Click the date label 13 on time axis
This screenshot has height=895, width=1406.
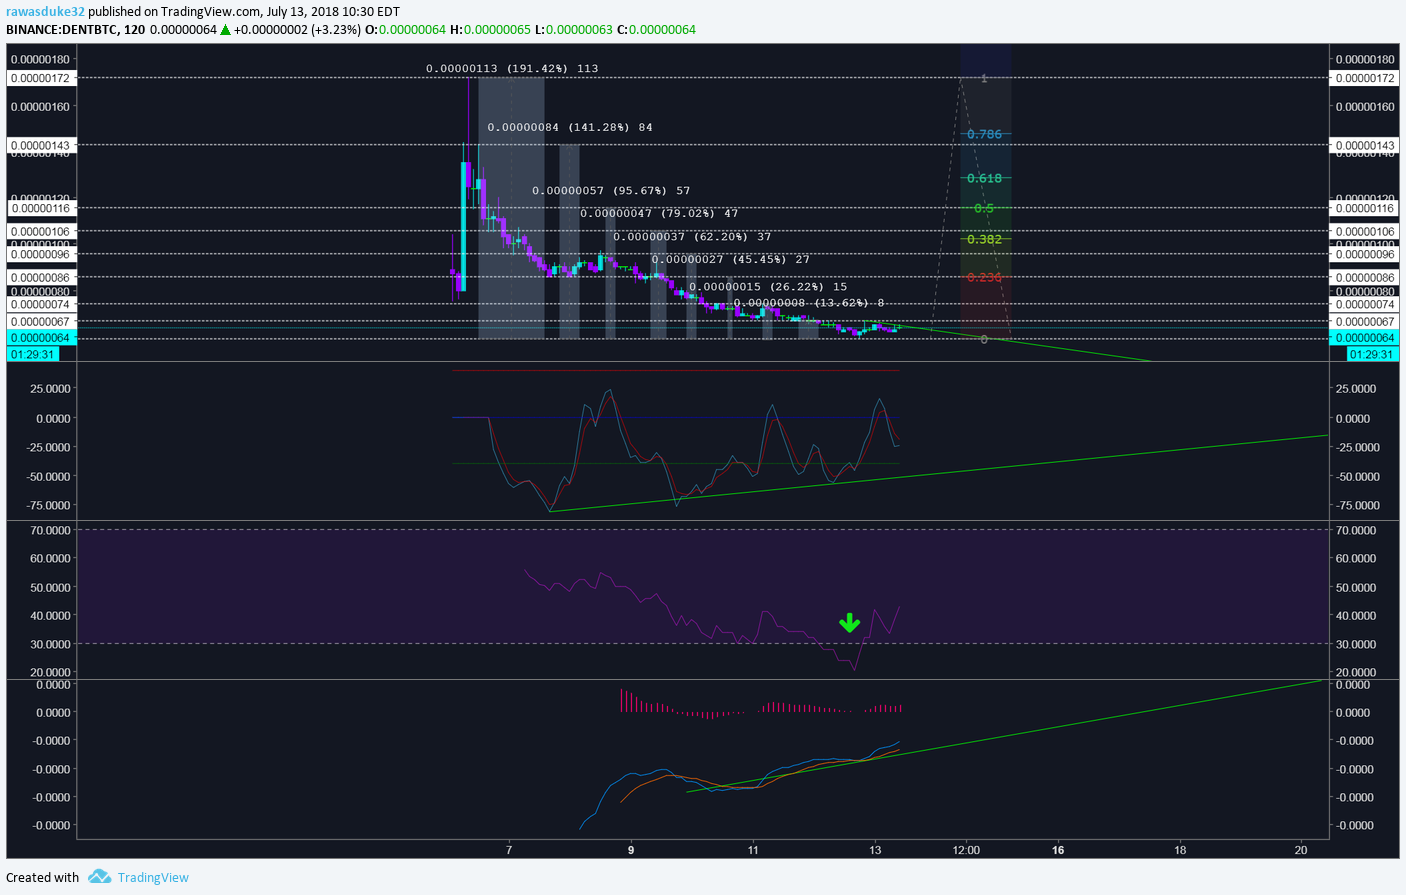coord(875,850)
